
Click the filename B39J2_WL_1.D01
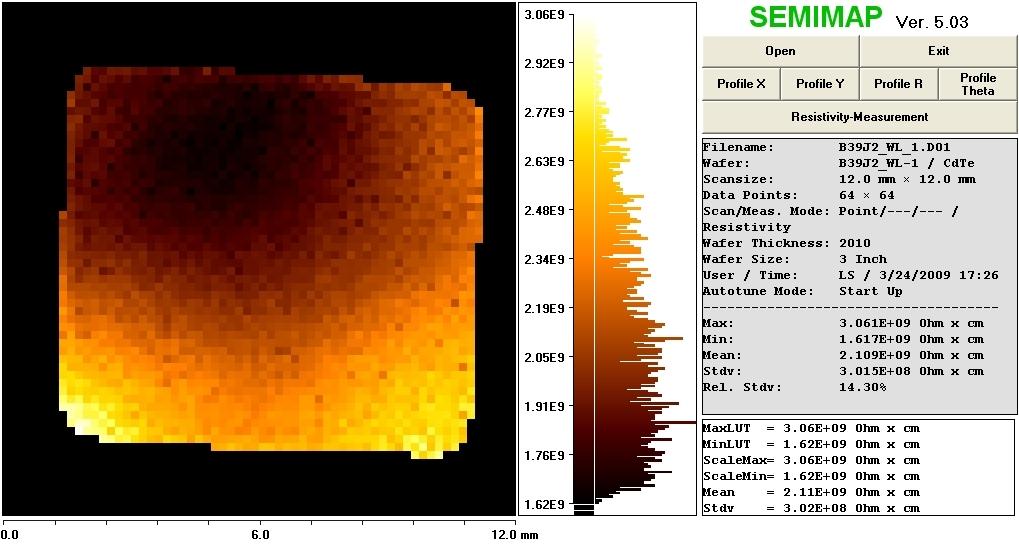coord(894,147)
